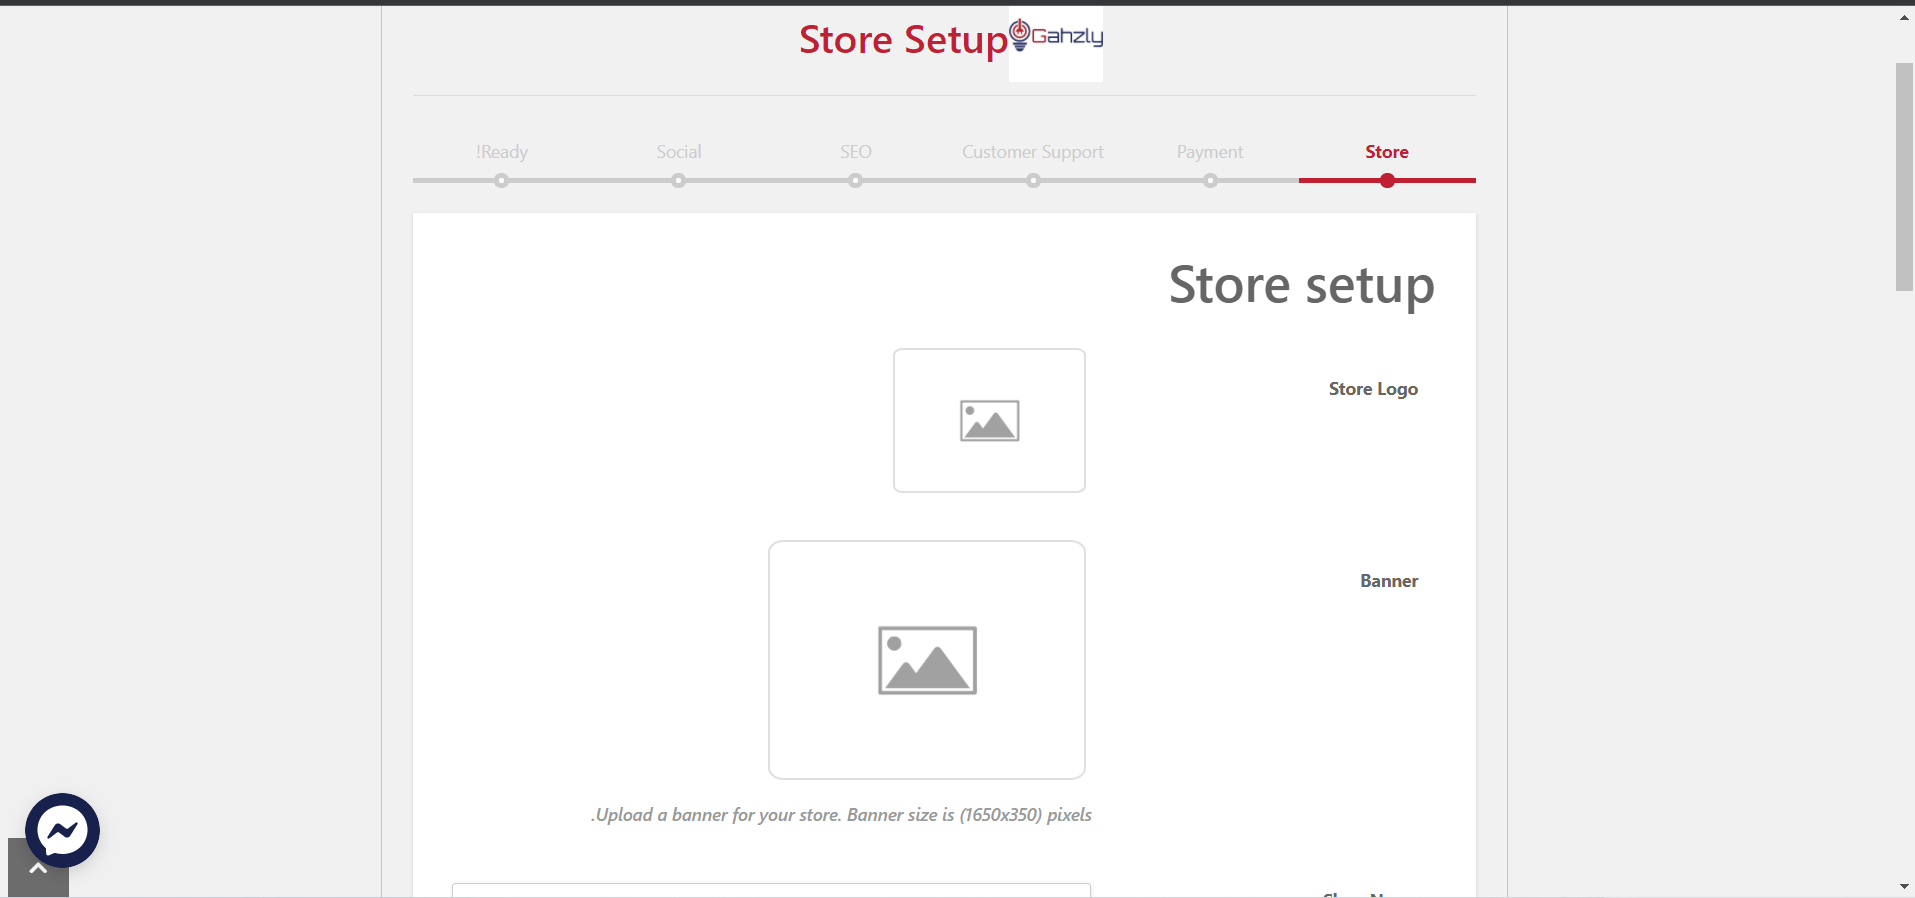This screenshot has height=898, width=1915.
Task: Open the Messenger chat bubble
Action: (x=62, y=830)
